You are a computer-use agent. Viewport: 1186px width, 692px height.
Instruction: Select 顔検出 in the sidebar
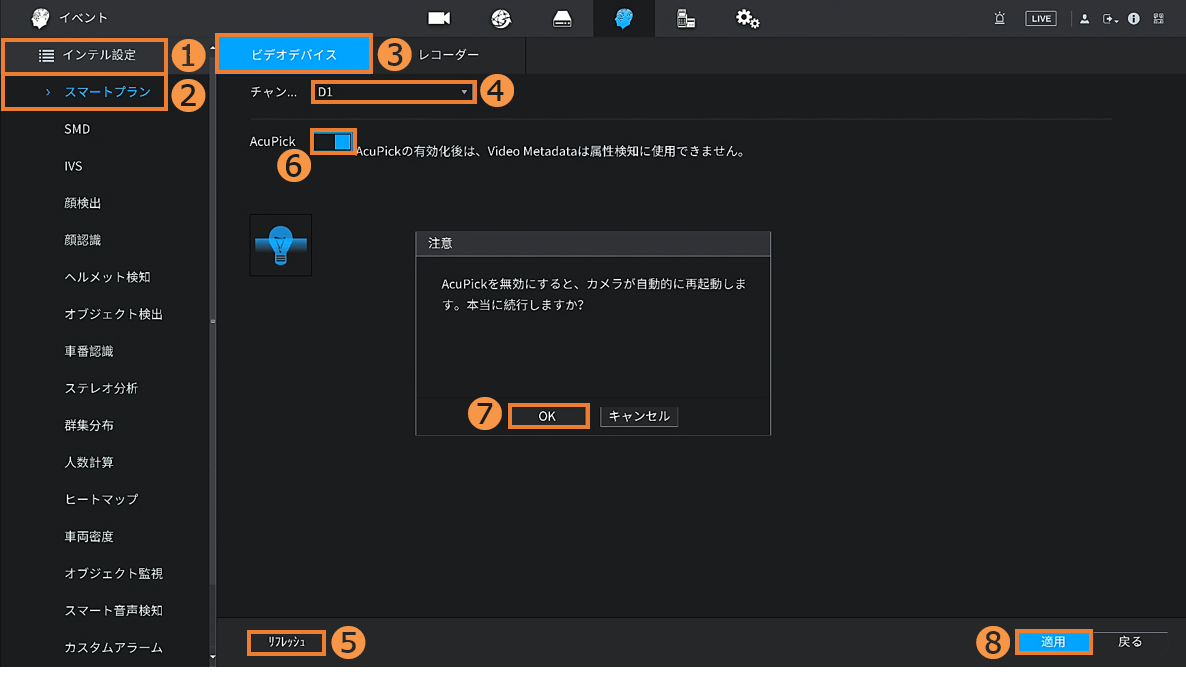(x=83, y=203)
